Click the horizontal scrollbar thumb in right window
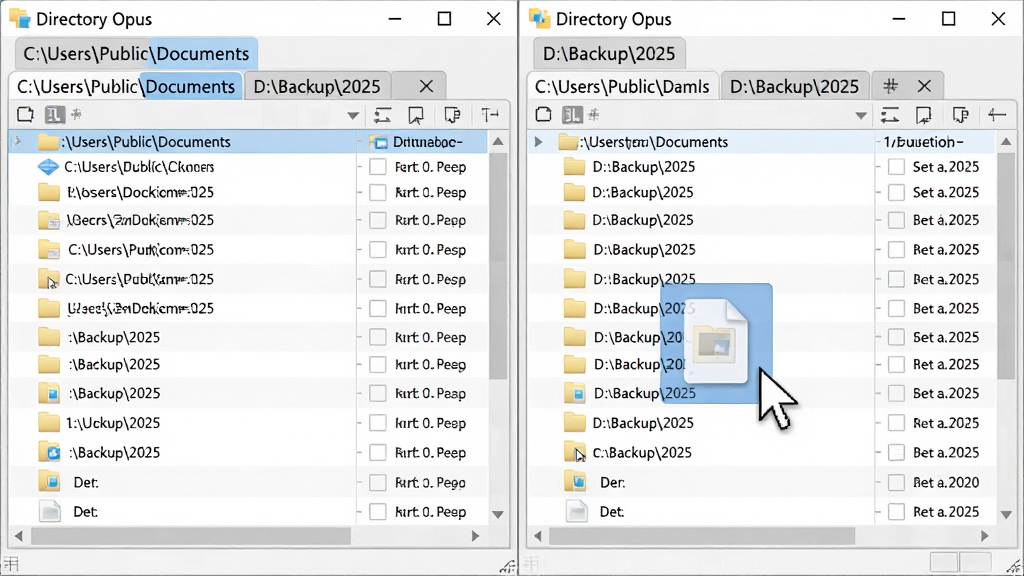1024x576 pixels. (702, 536)
